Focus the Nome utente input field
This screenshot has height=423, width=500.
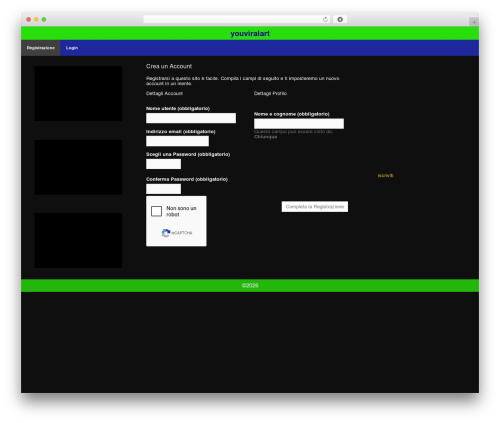[191, 118]
